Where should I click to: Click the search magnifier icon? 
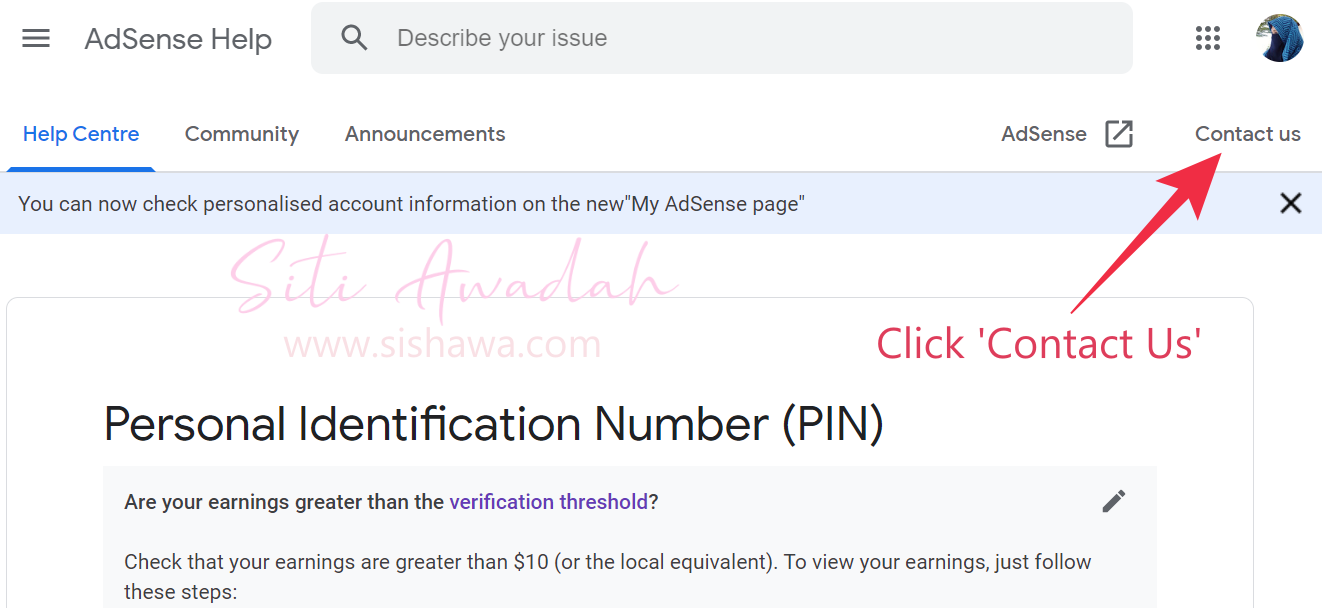click(354, 38)
